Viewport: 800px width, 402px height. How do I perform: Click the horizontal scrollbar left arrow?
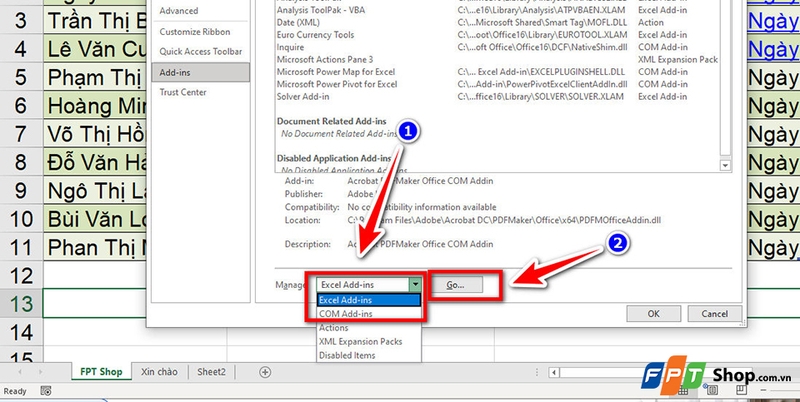point(554,372)
